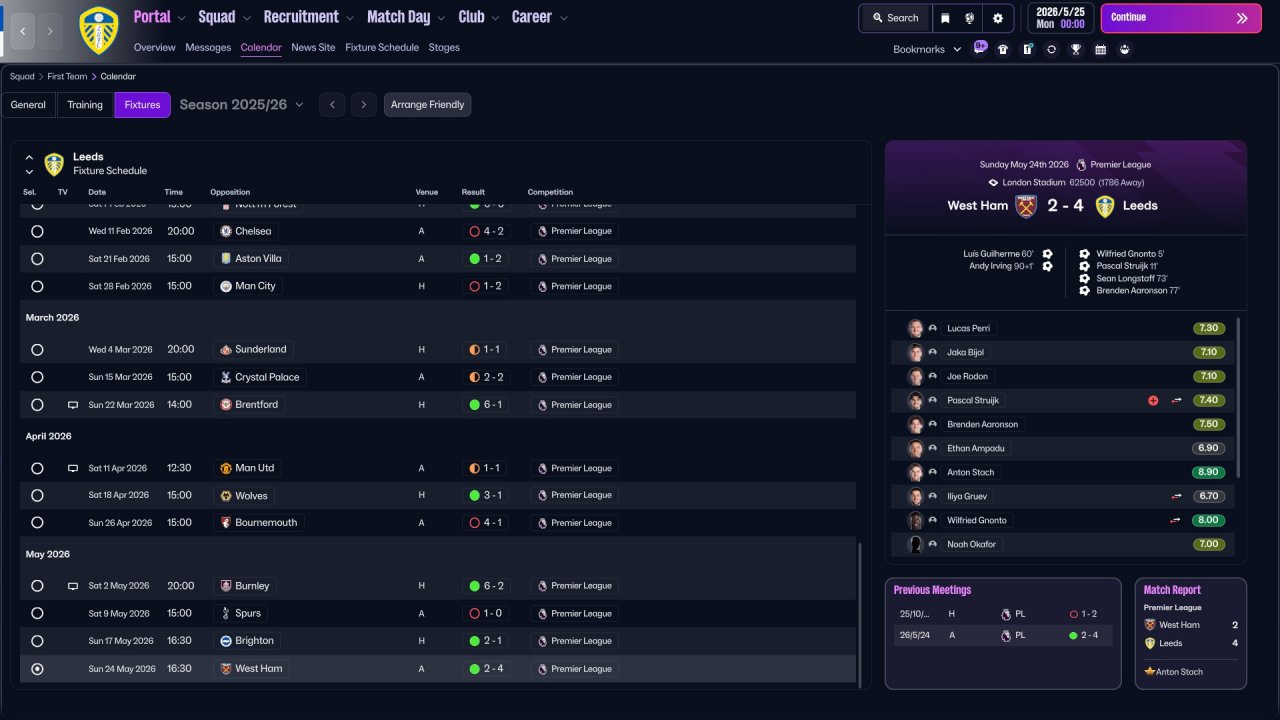Click Anton Stoch's face portrait
Image resolution: width=1280 pixels, height=720 pixels.
click(915, 472)
